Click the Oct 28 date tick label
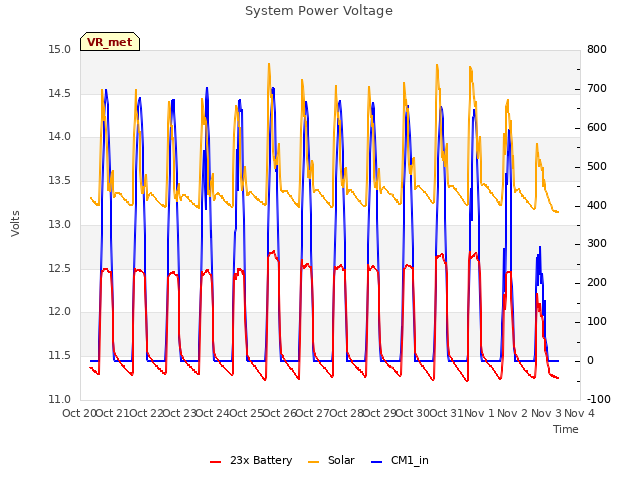This screenshot has width=640, height=480. click(x=347, y=413)
